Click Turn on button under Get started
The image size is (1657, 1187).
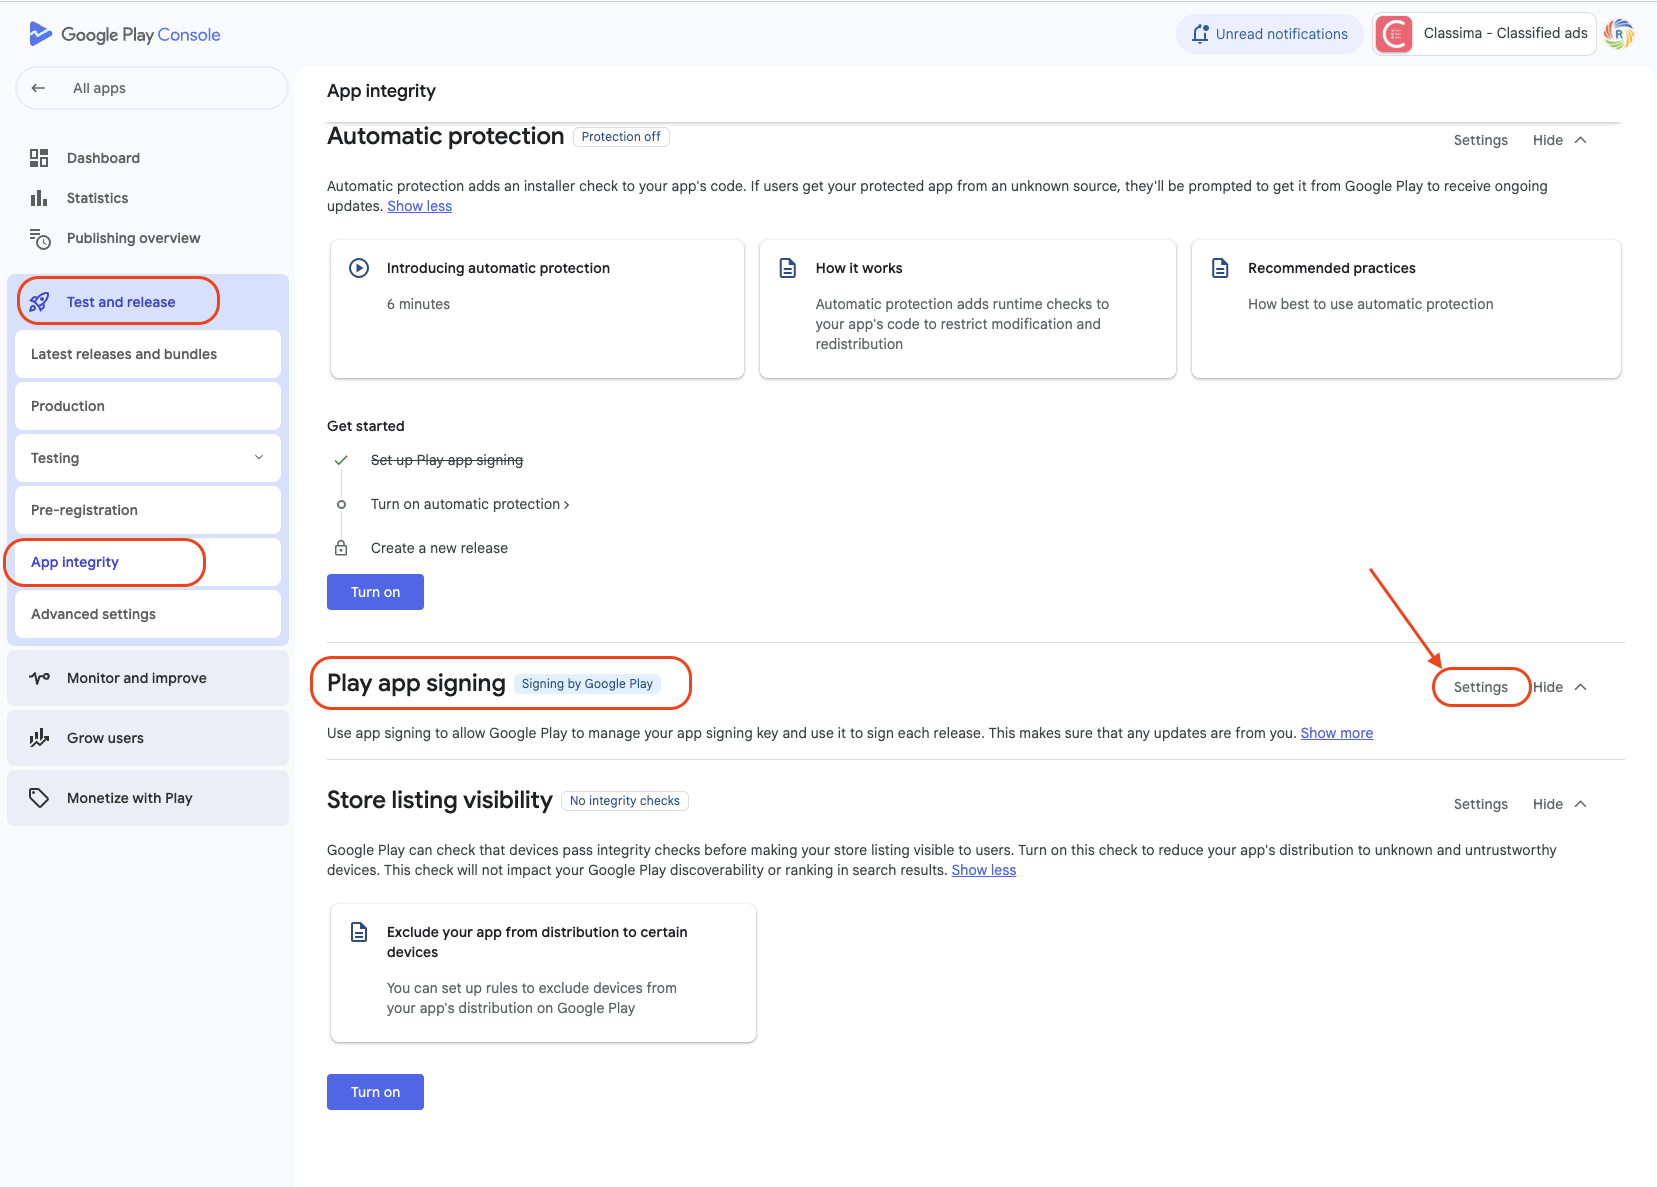pos(375,592)
